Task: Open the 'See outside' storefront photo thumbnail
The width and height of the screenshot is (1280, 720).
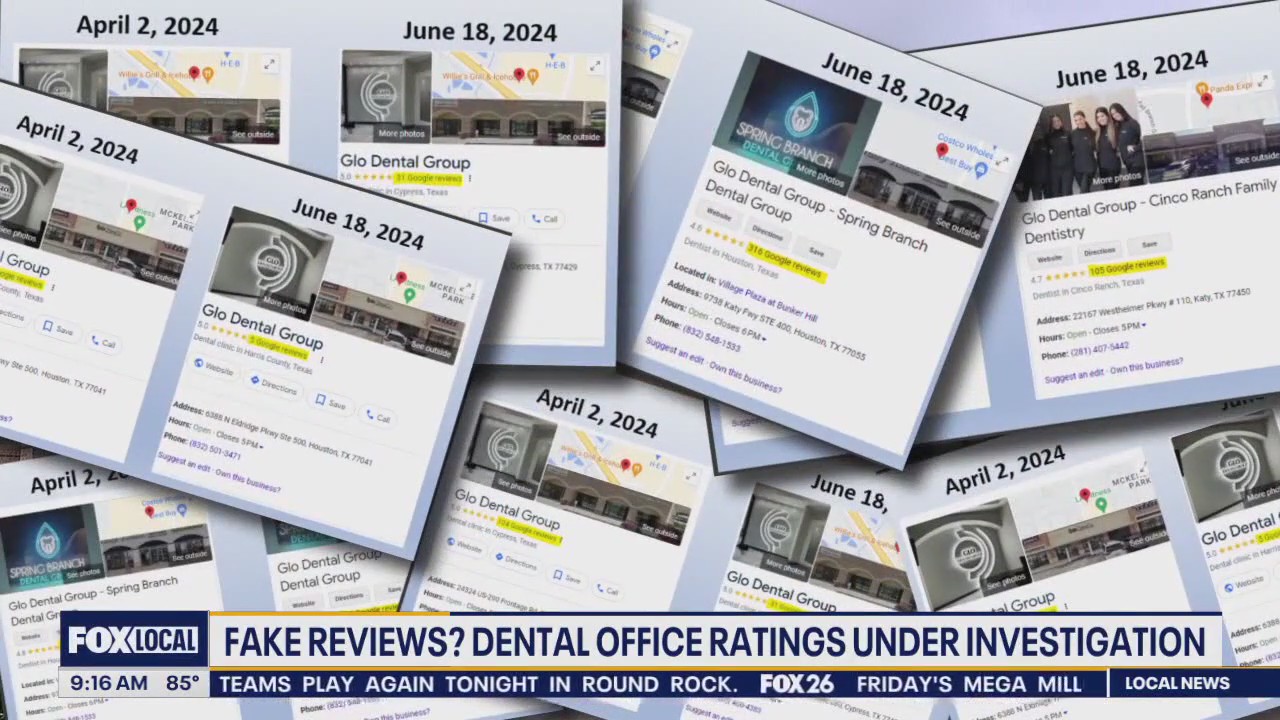Action: pos(580,137)
